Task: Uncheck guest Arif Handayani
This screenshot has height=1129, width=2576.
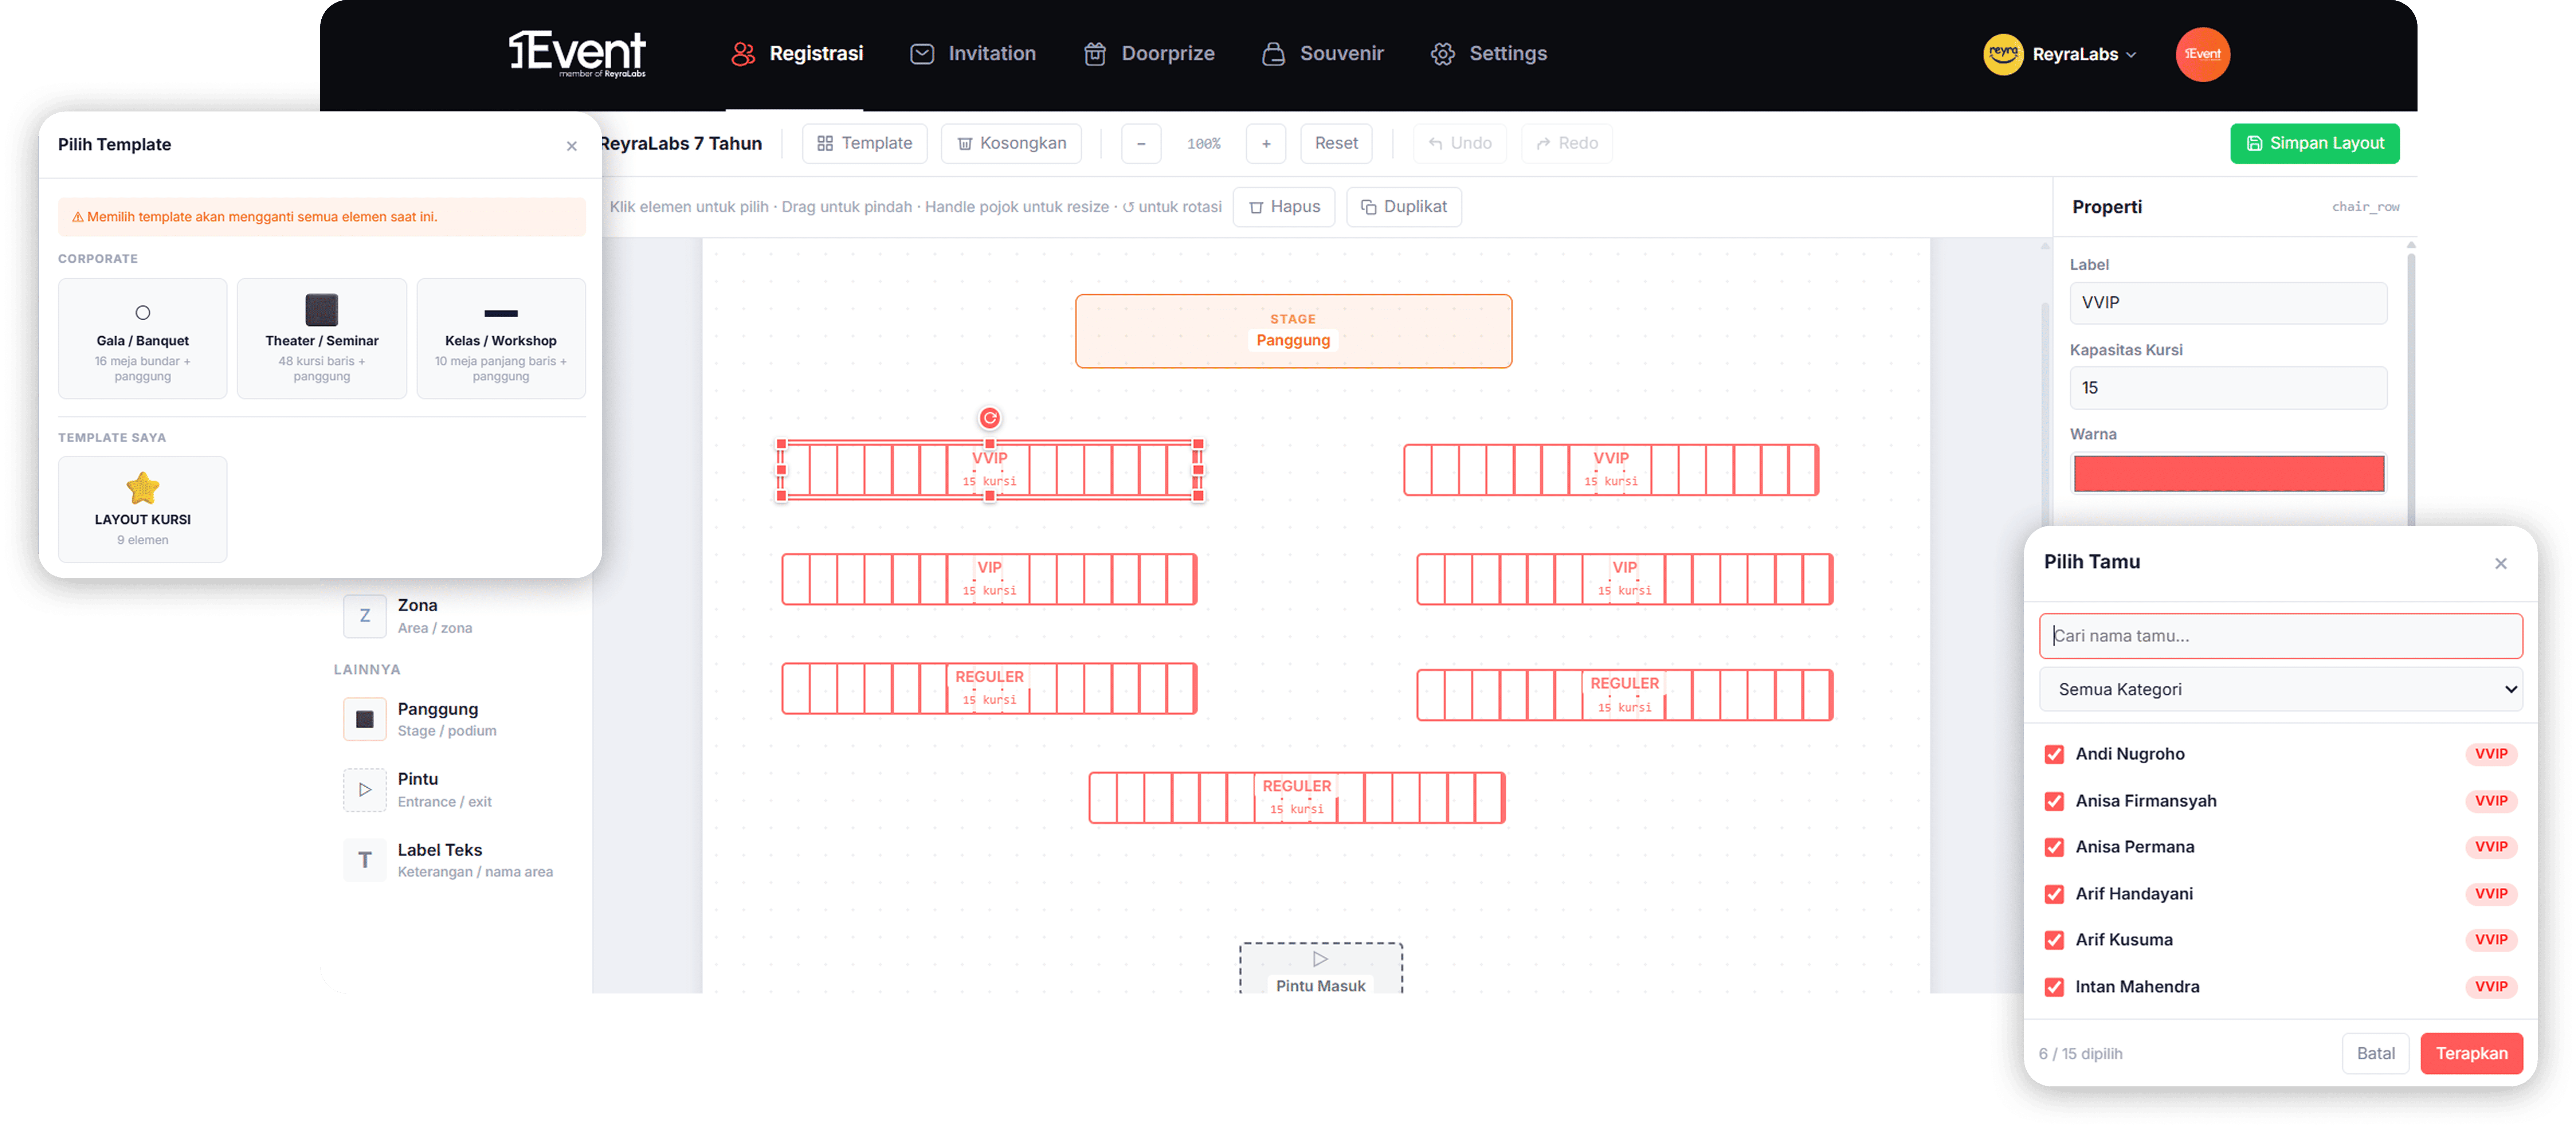Action: [x=2054, y=894]
